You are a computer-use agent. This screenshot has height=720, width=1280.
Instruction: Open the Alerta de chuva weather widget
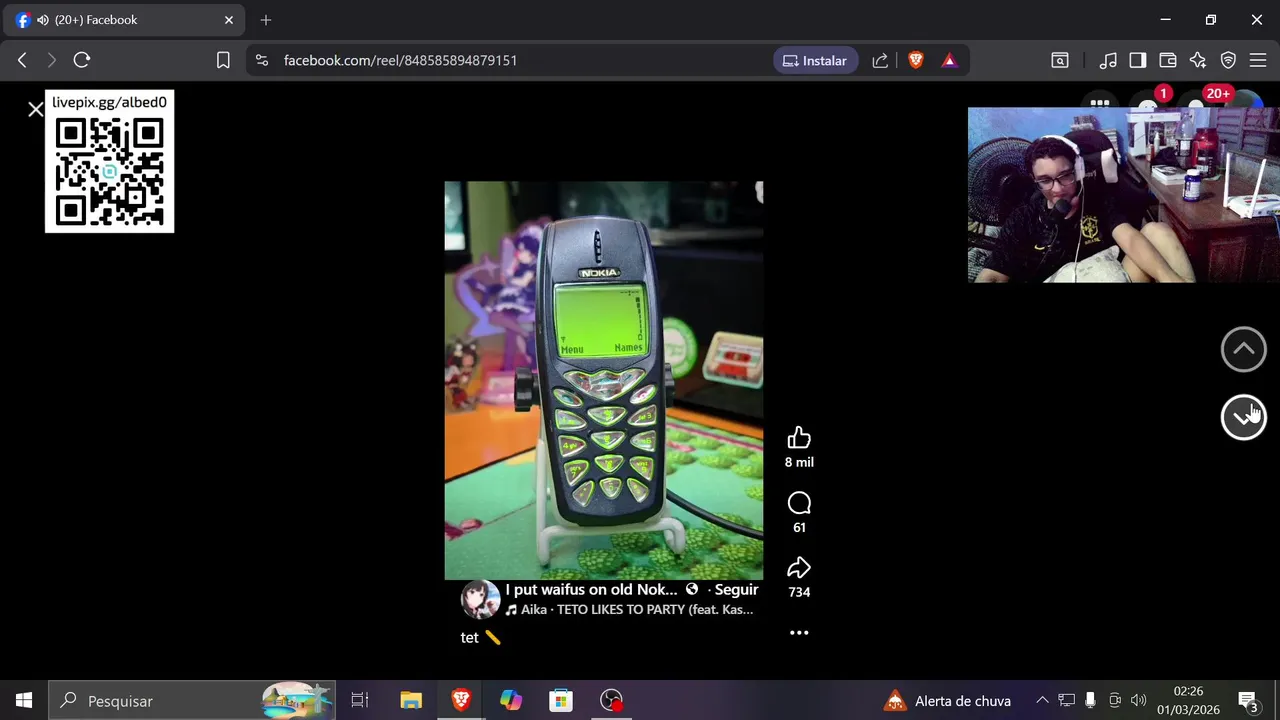(x=949, y=701)
